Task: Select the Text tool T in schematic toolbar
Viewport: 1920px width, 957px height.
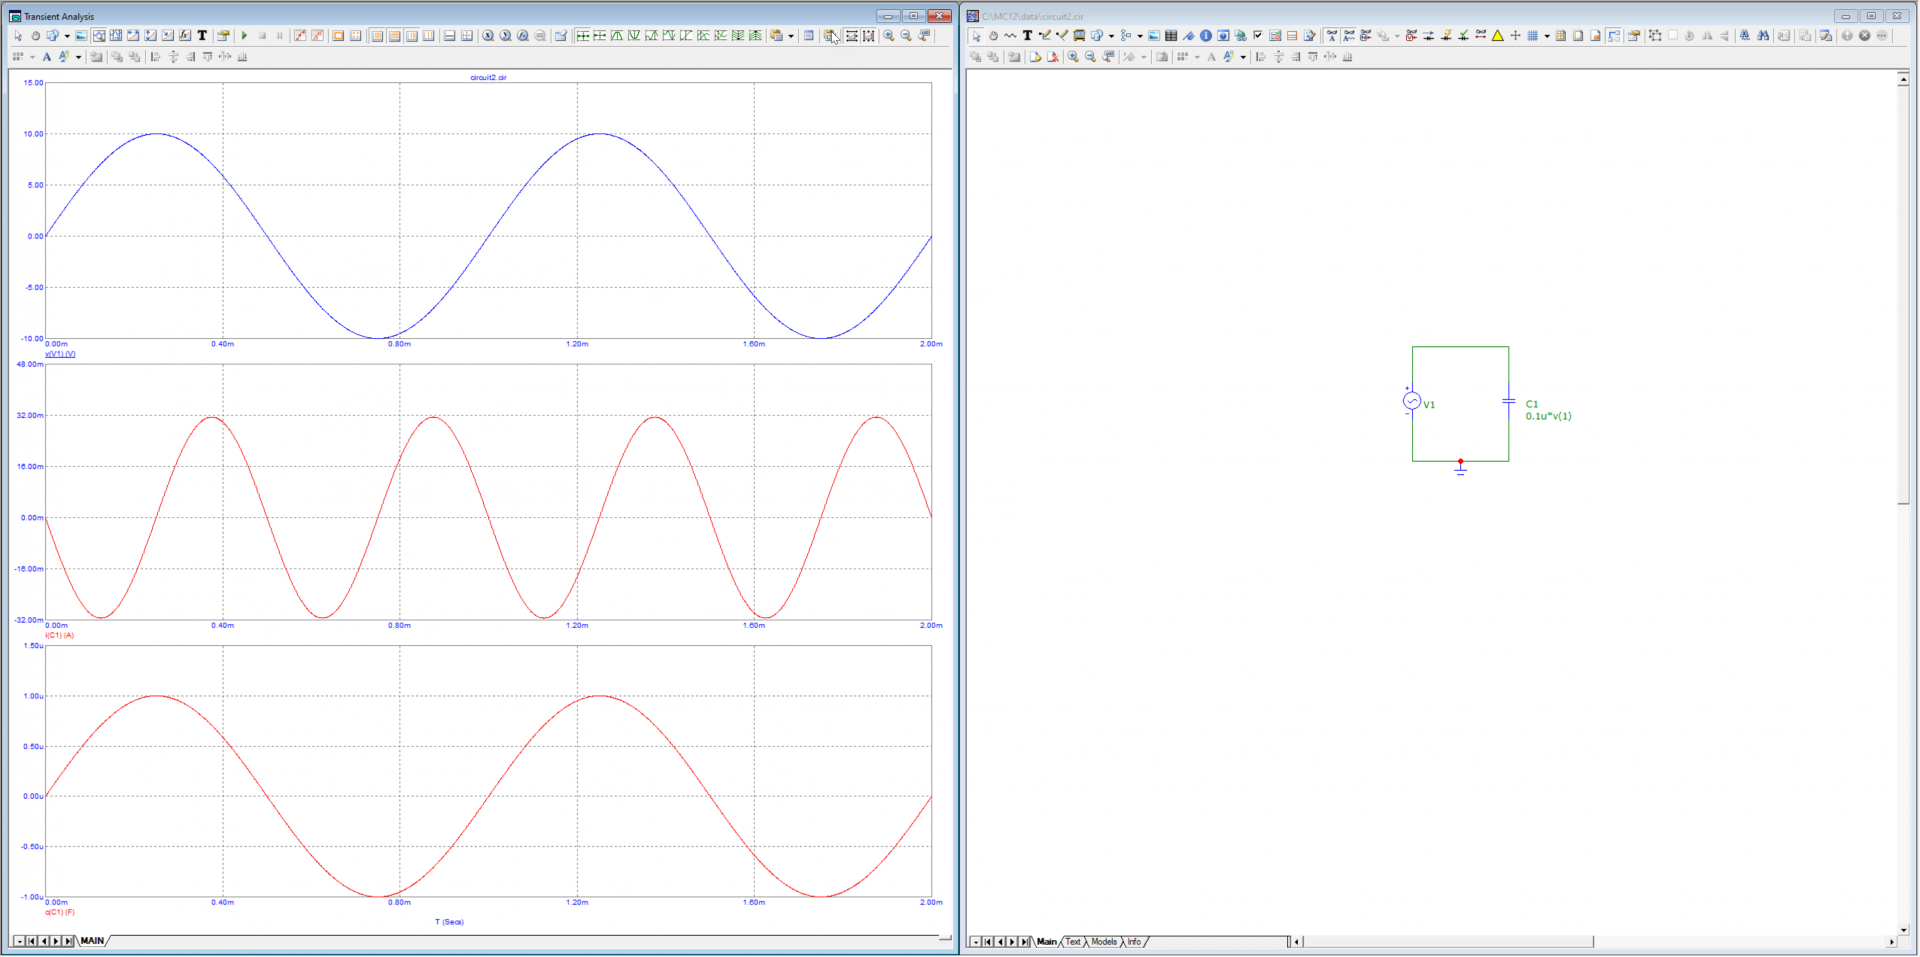Action: [x=1027, y=36]
